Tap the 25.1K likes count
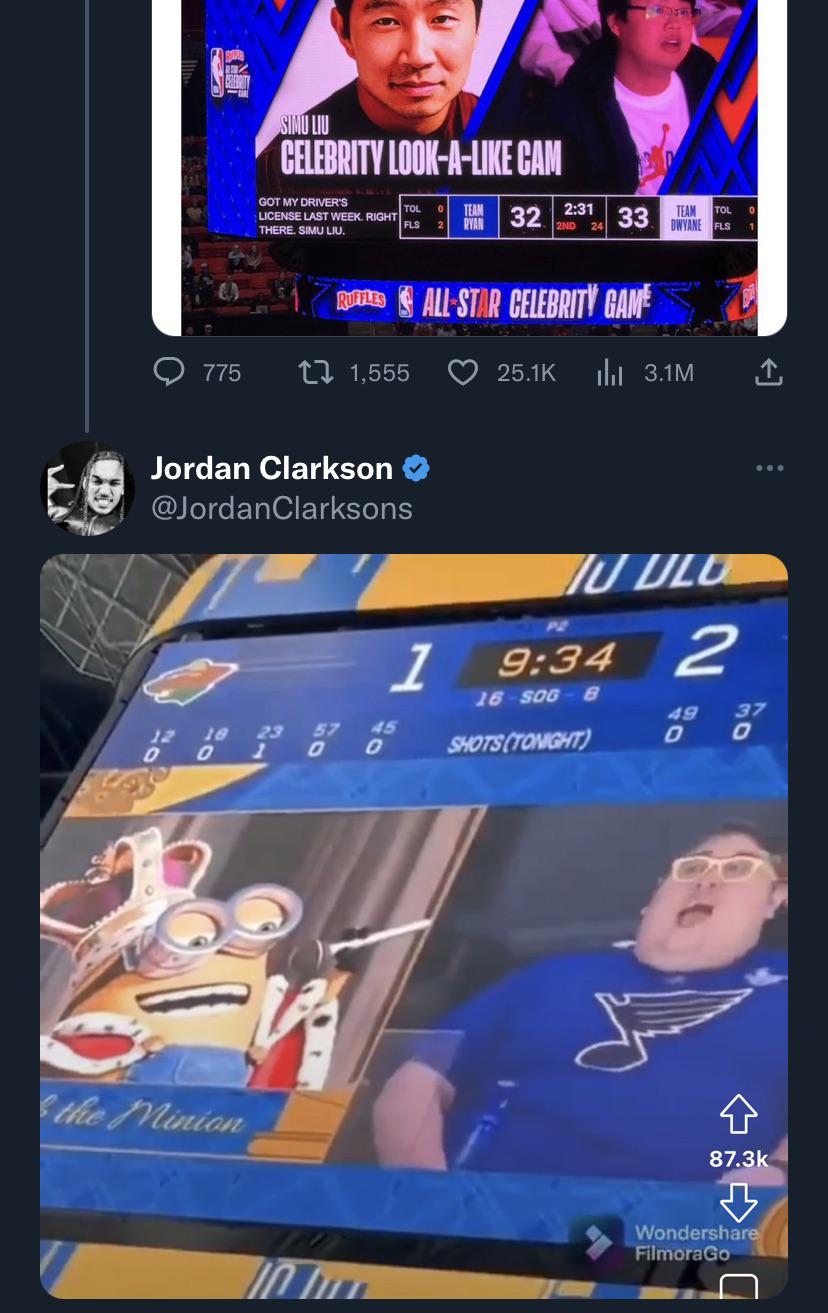Screen dimensions: 828x1313 (x=526, y=373)
